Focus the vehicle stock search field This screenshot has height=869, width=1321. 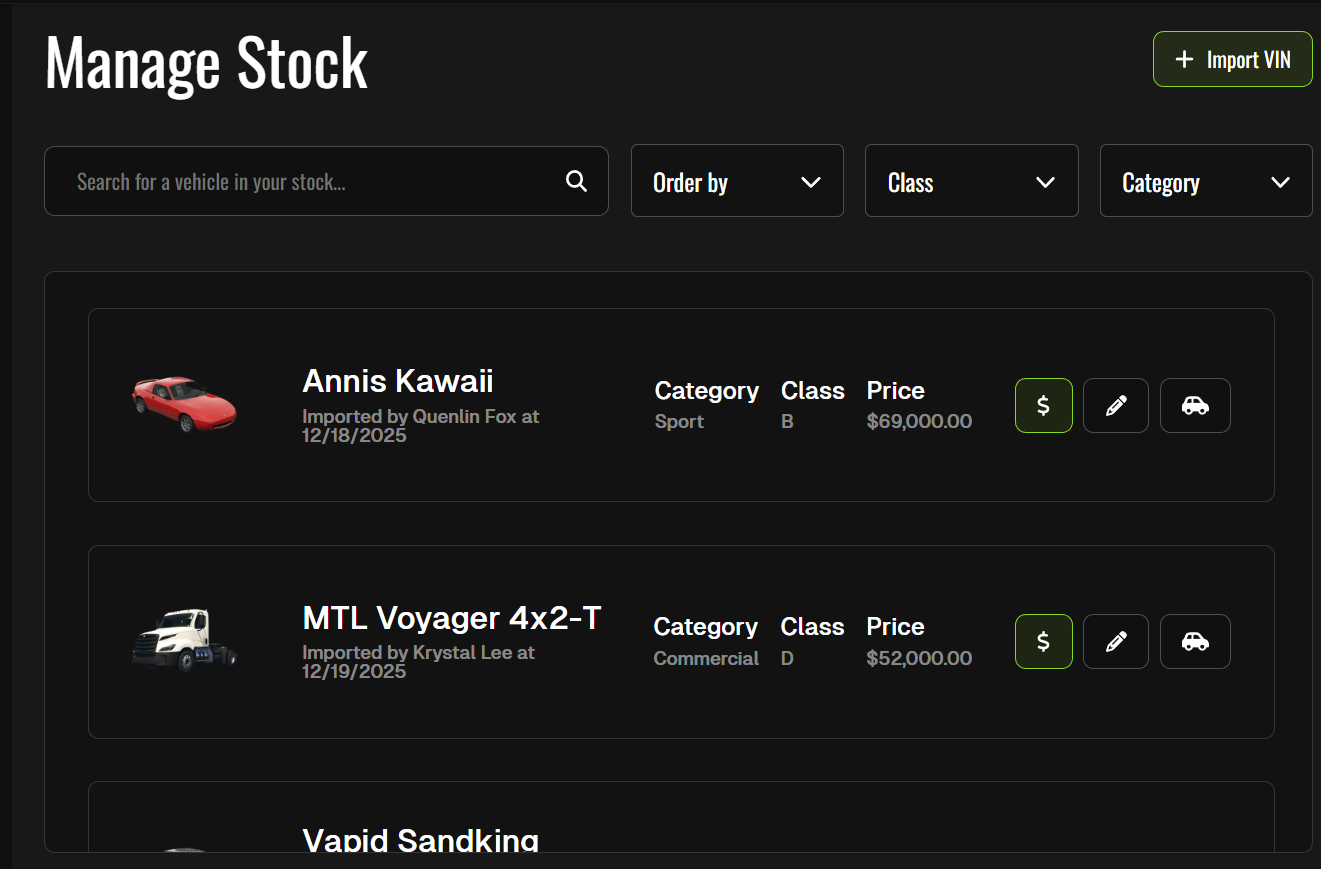(310, 182)
